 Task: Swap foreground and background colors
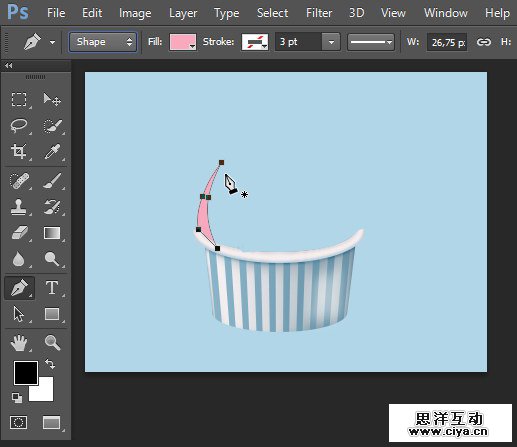pos(50,364)
